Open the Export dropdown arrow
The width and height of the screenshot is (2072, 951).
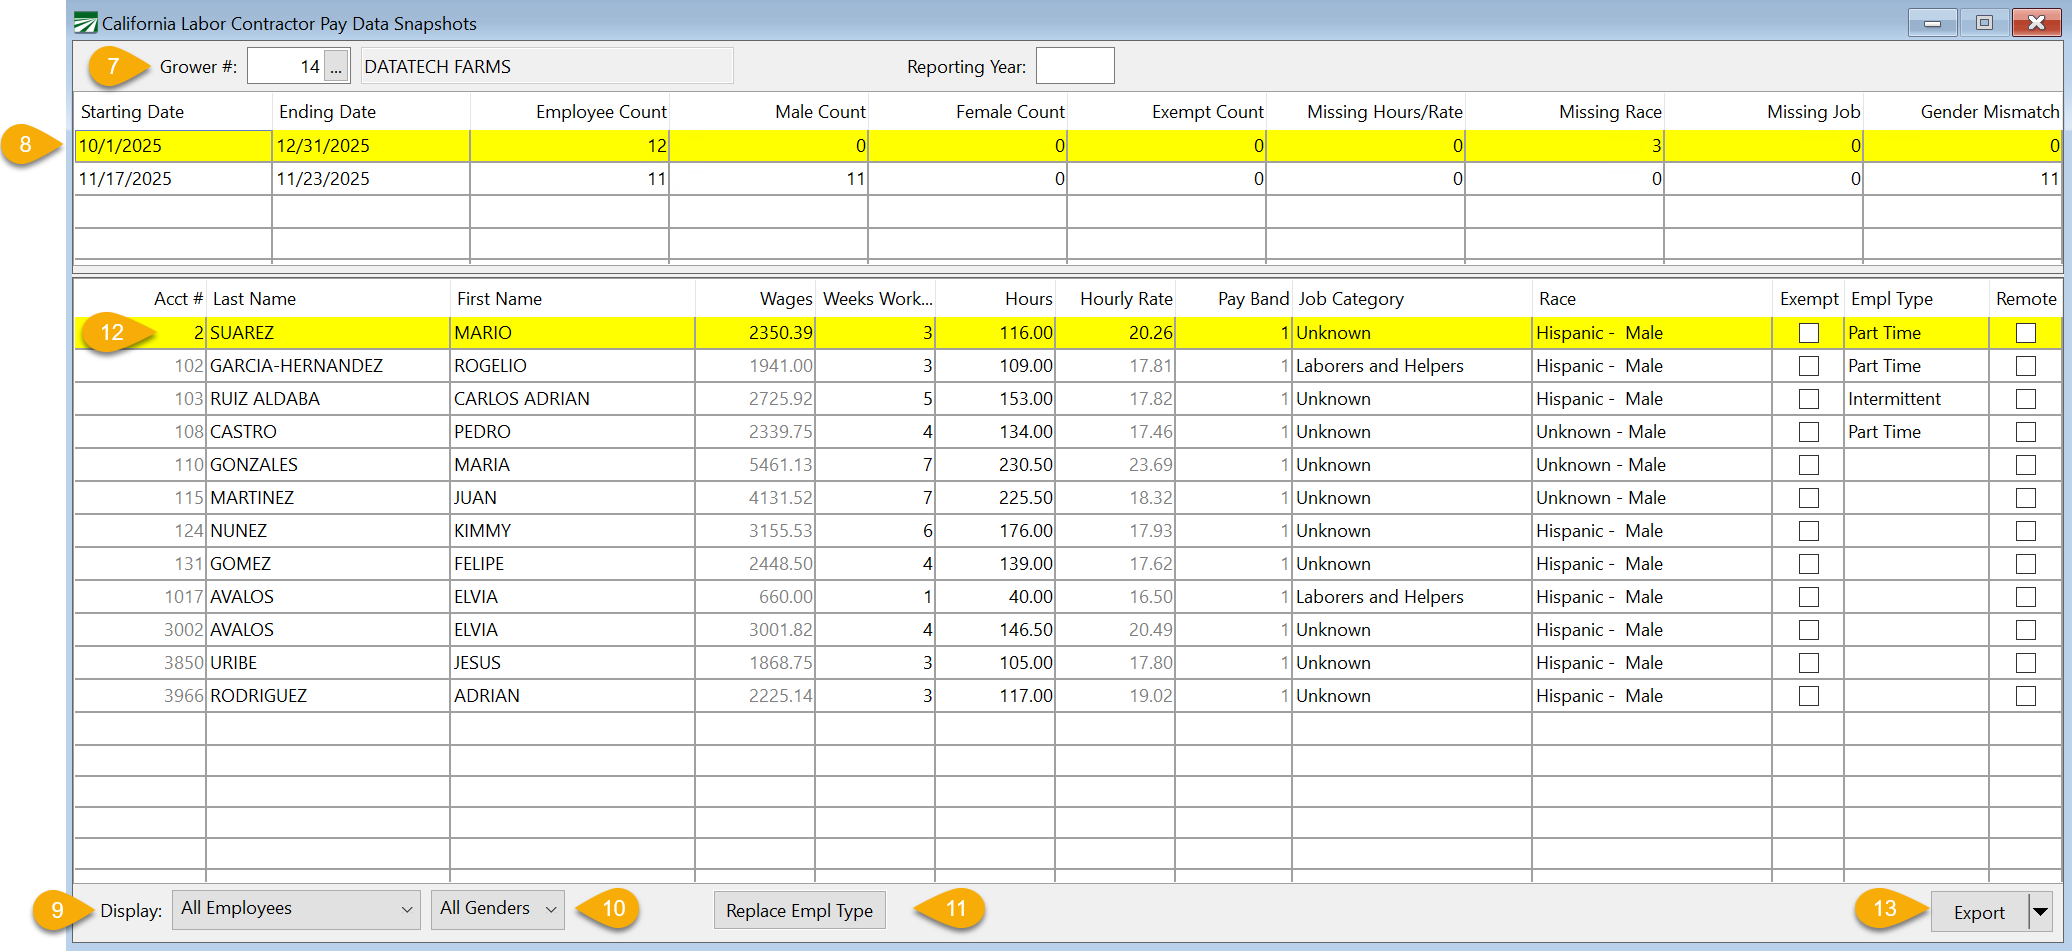[2040, 912]
